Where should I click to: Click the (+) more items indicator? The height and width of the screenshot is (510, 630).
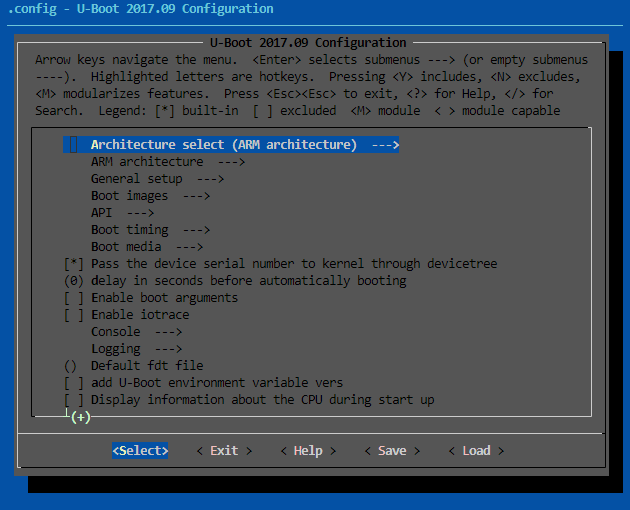(80, 417)
